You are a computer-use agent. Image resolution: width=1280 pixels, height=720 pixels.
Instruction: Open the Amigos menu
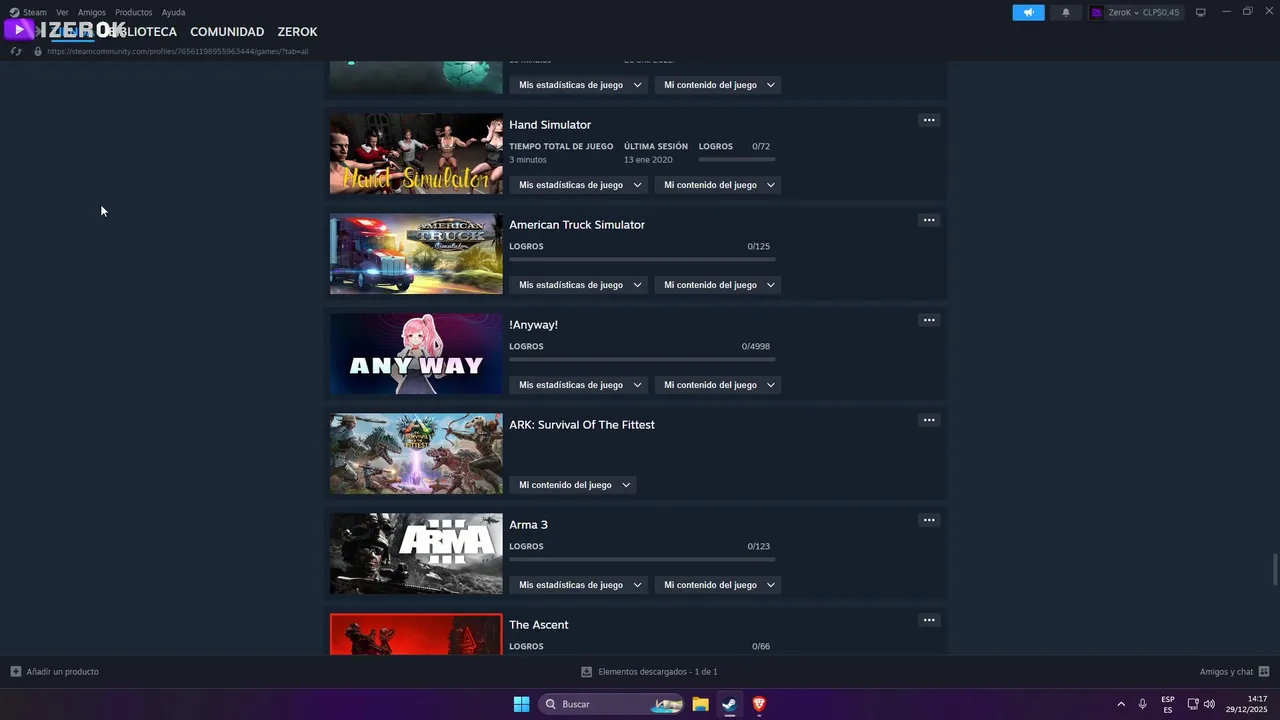coord(92,12)
